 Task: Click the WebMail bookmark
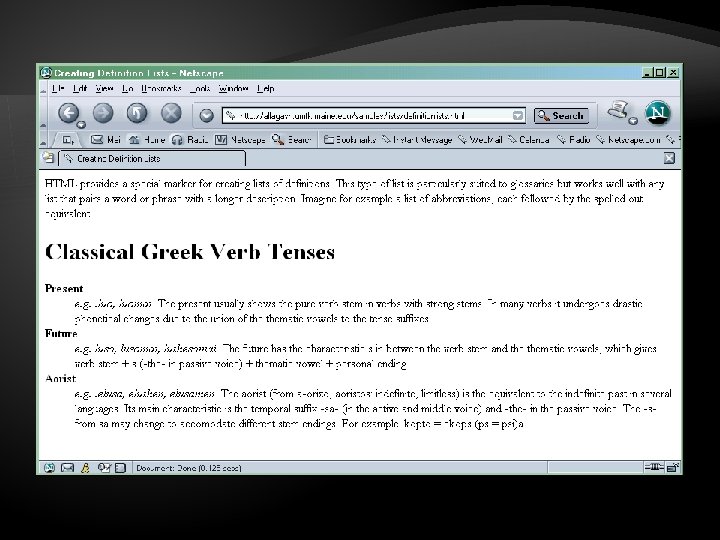click(x=480, y=140)
